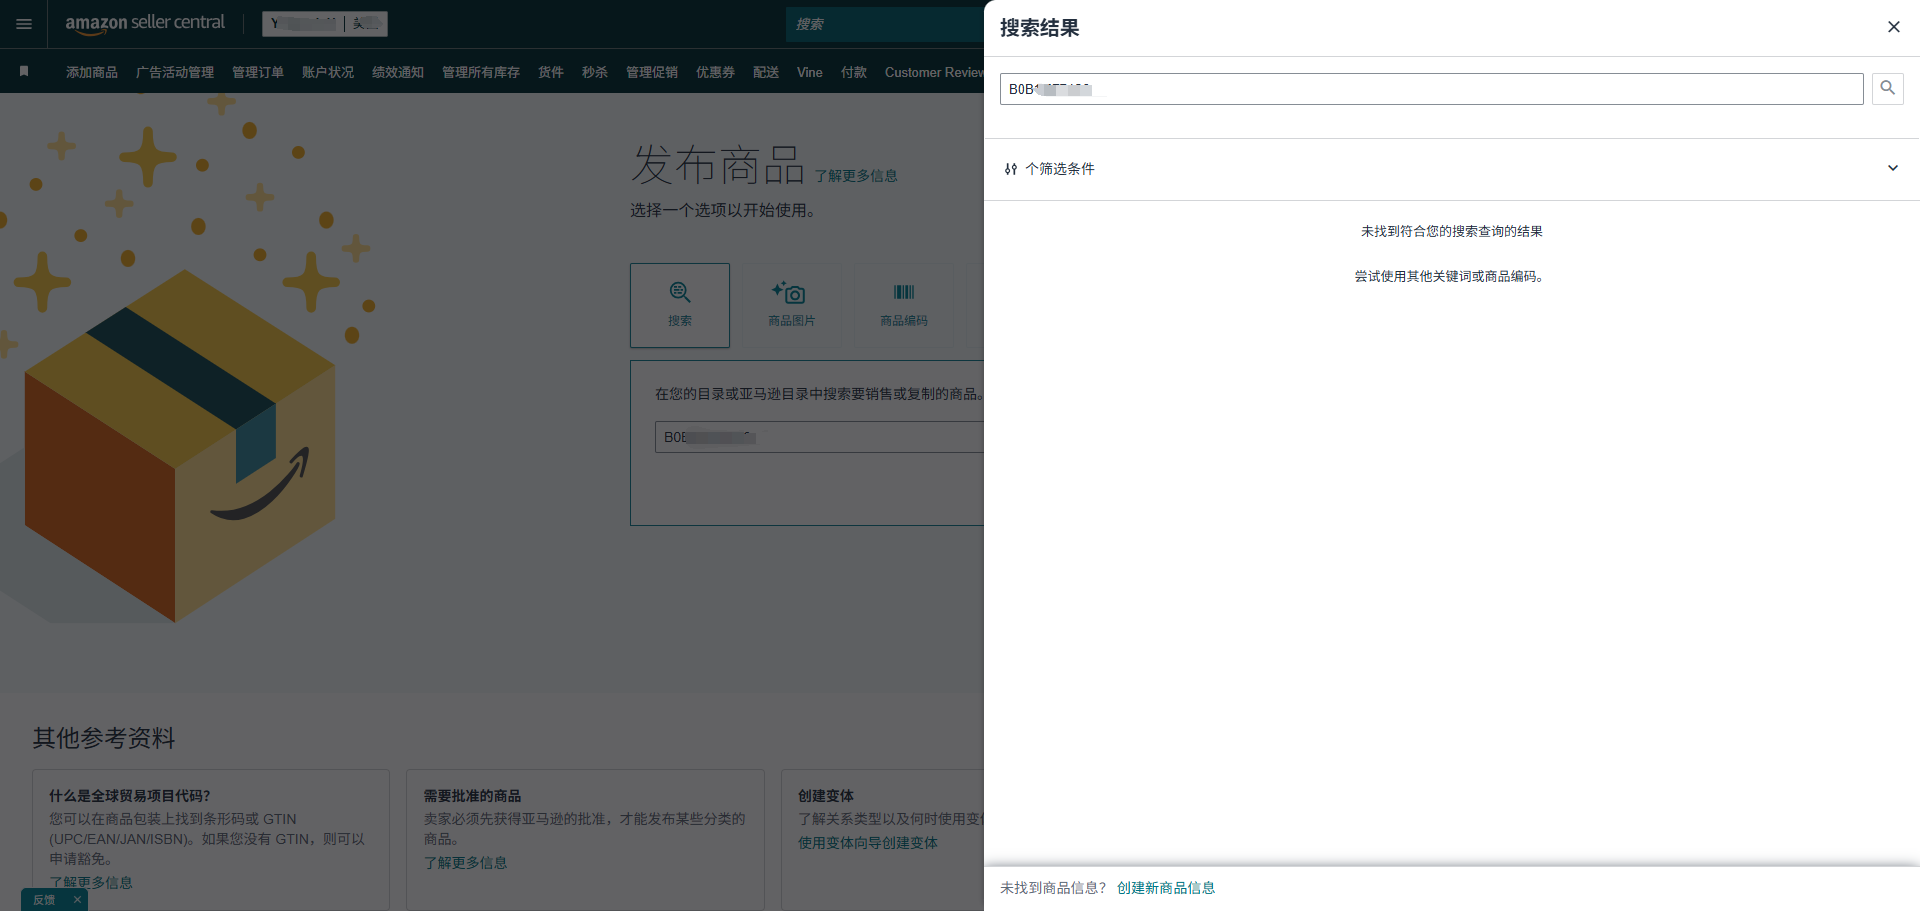Select the Search (搜索) option tile
Screen dimensions: 1920x911
pos(680,305)
